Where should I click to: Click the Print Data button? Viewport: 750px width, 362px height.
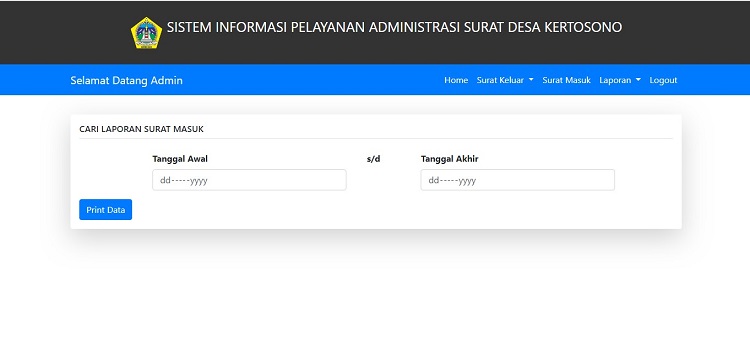[x=106, y=210]
